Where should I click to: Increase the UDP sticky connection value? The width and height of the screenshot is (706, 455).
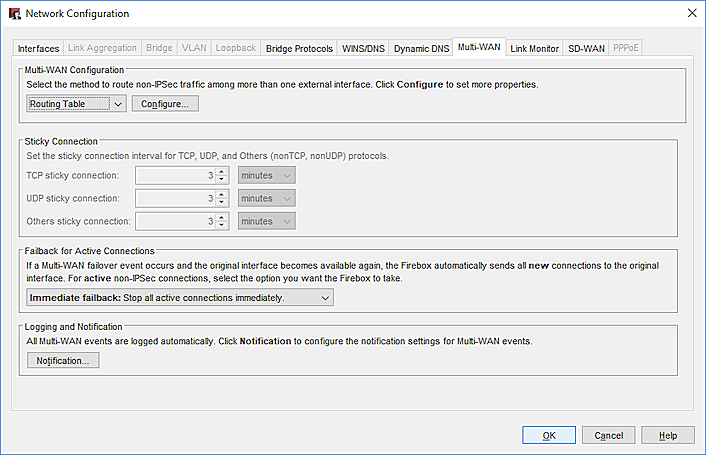click(x=222, y=194)
